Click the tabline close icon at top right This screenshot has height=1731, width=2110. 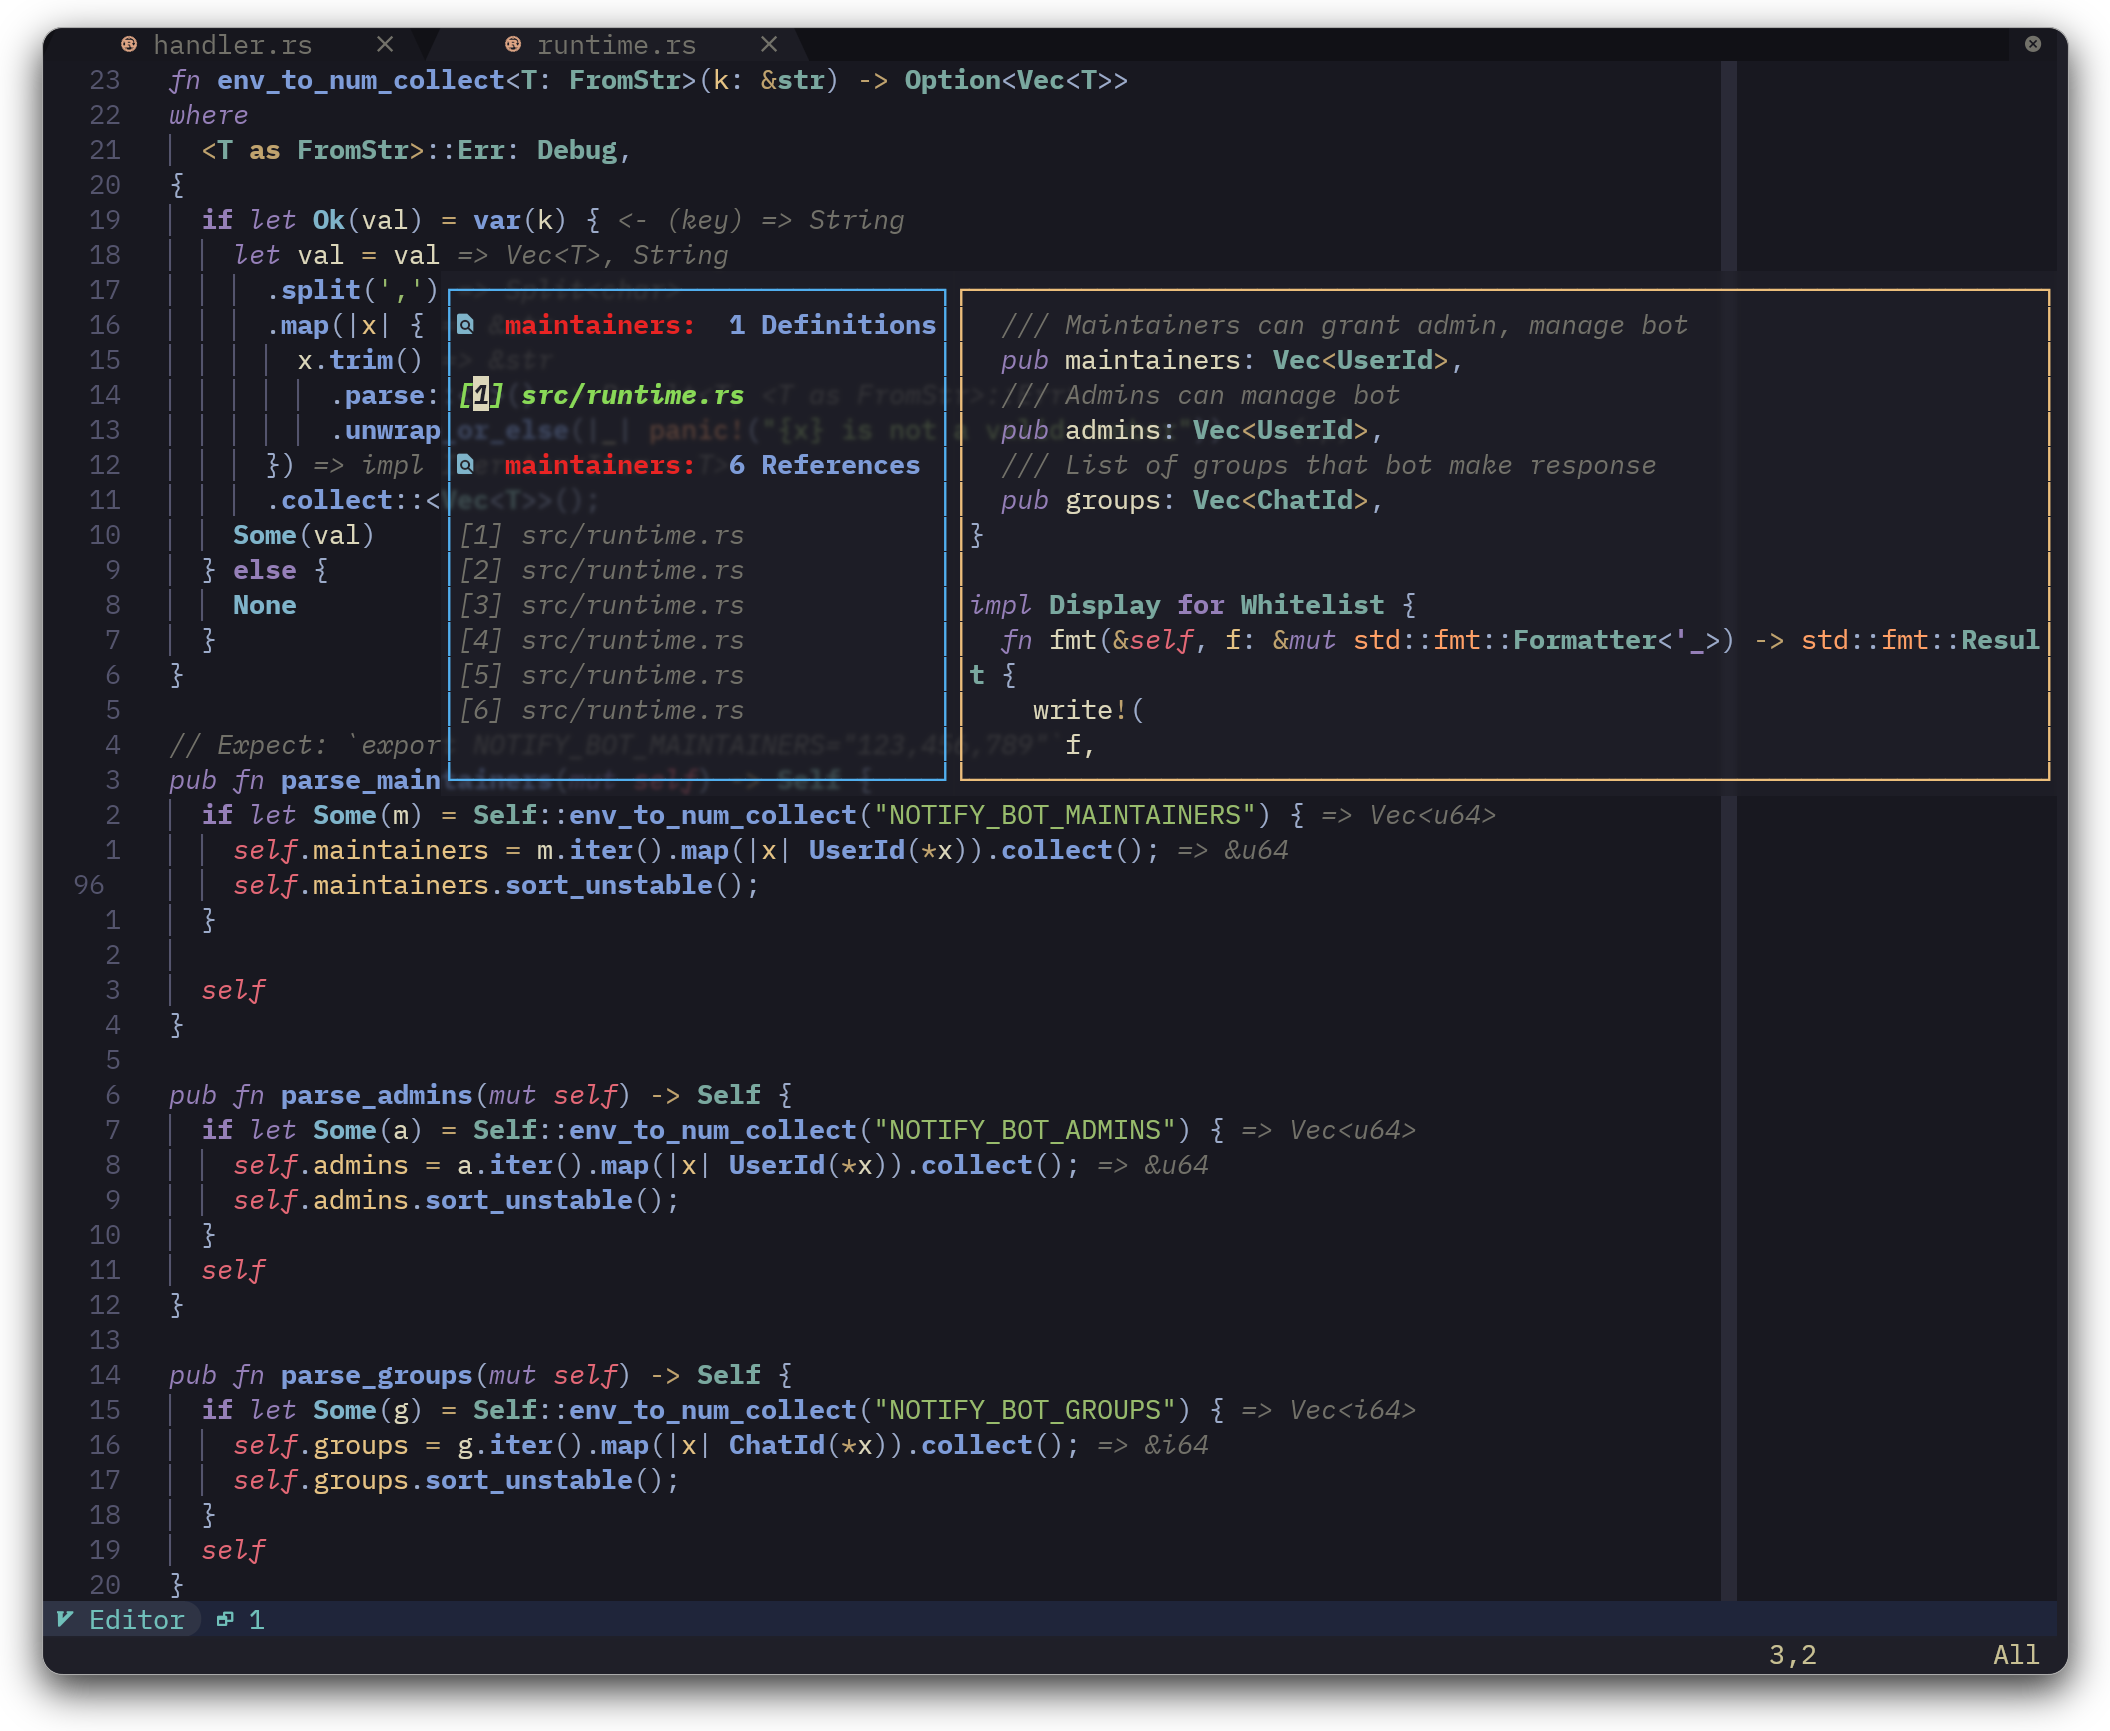[x=2033, y=44]
